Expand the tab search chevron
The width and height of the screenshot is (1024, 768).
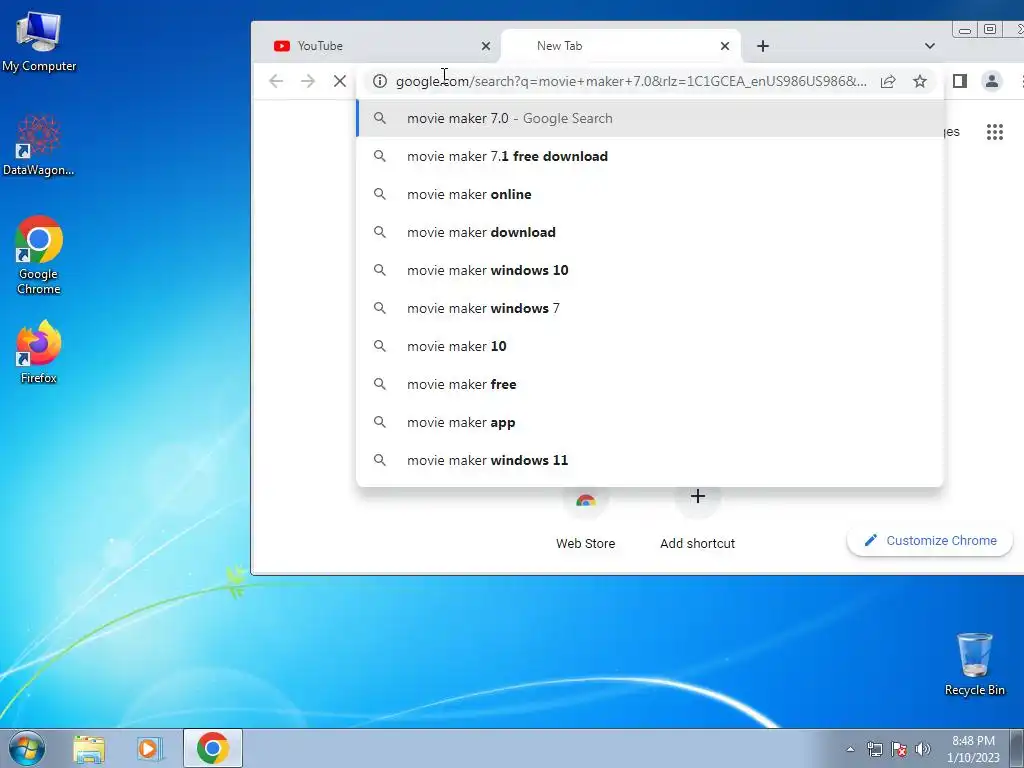[x=930, y=46]
